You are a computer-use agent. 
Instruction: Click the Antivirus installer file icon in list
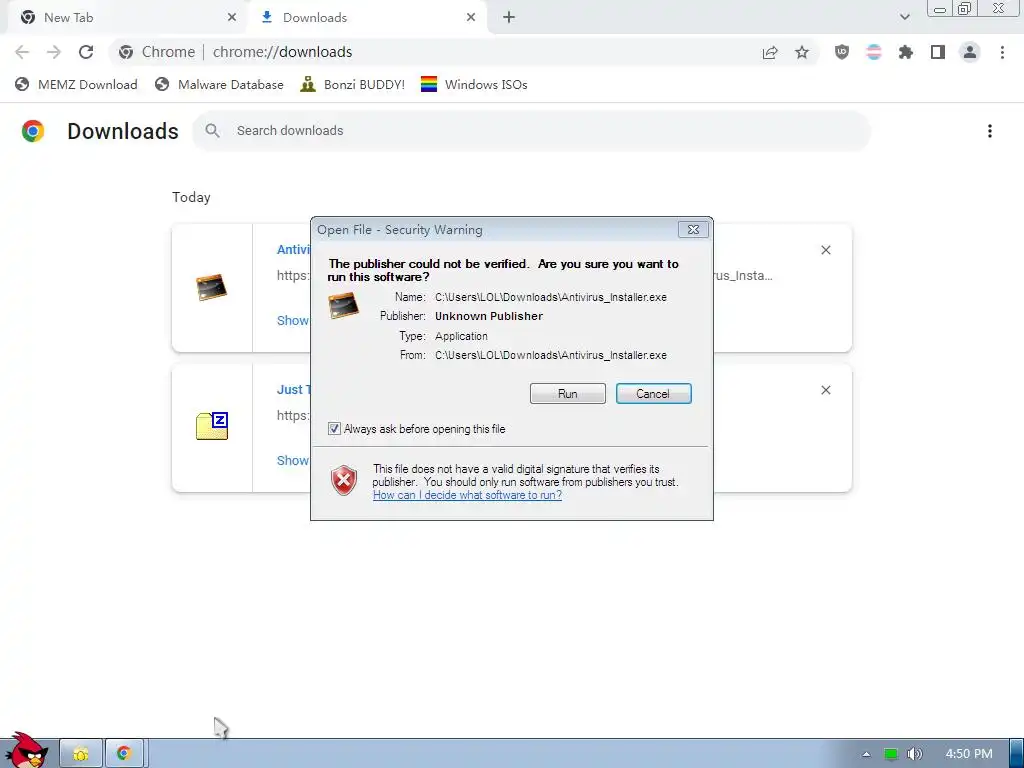coord(212,287)
